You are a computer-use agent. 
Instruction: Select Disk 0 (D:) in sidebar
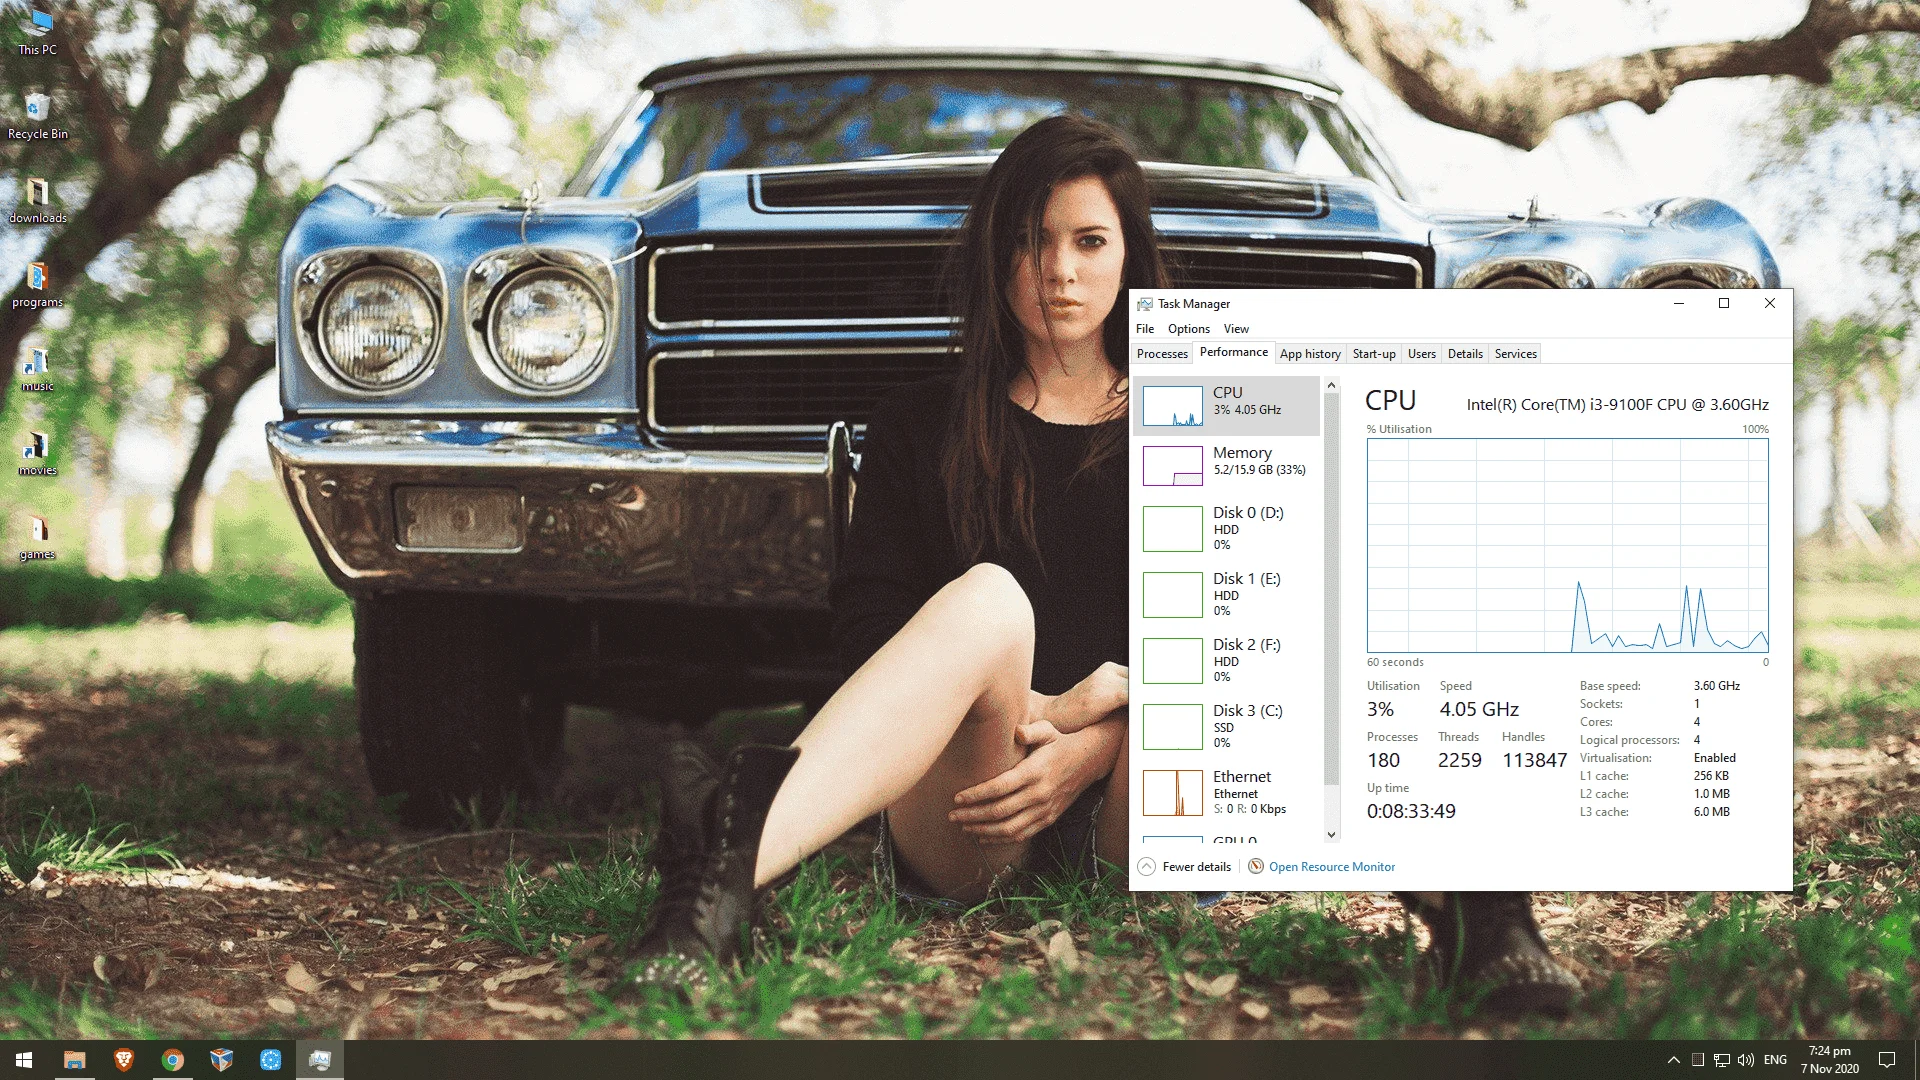point(1227,528)
